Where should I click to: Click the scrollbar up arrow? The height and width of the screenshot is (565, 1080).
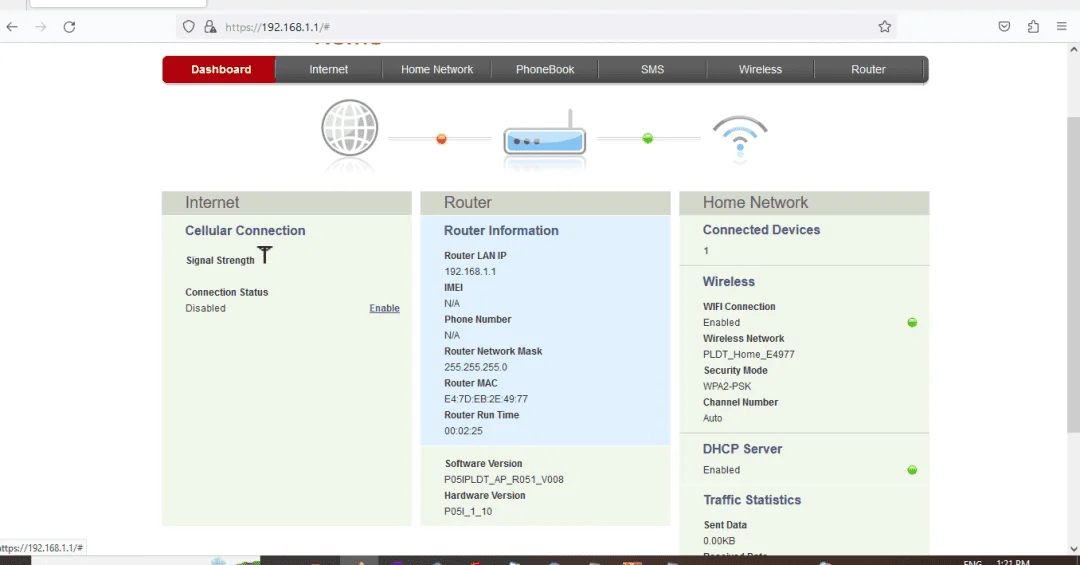(x=1073, y=50)
